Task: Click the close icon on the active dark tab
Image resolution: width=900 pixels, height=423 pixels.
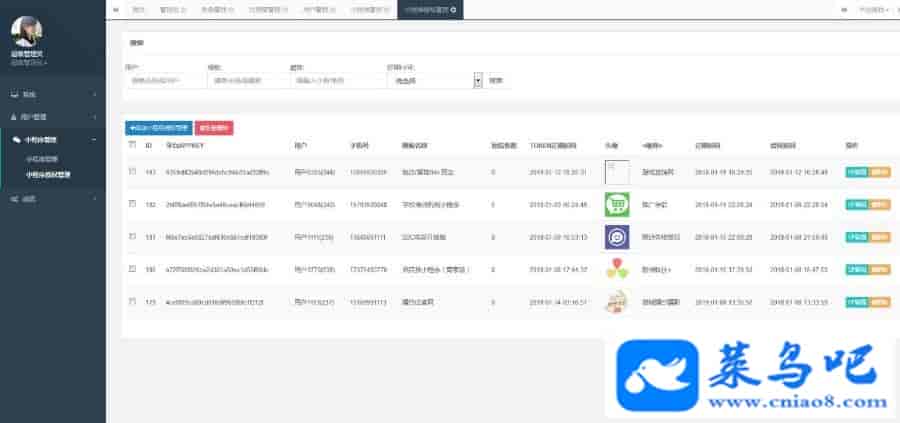Action: coord(454,9)
